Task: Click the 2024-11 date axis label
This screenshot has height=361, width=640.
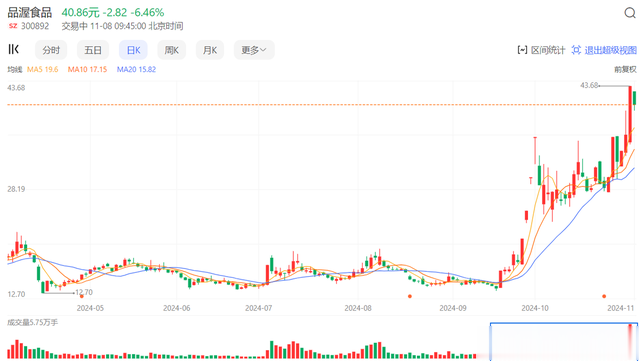Action: [x=621, y=308]
